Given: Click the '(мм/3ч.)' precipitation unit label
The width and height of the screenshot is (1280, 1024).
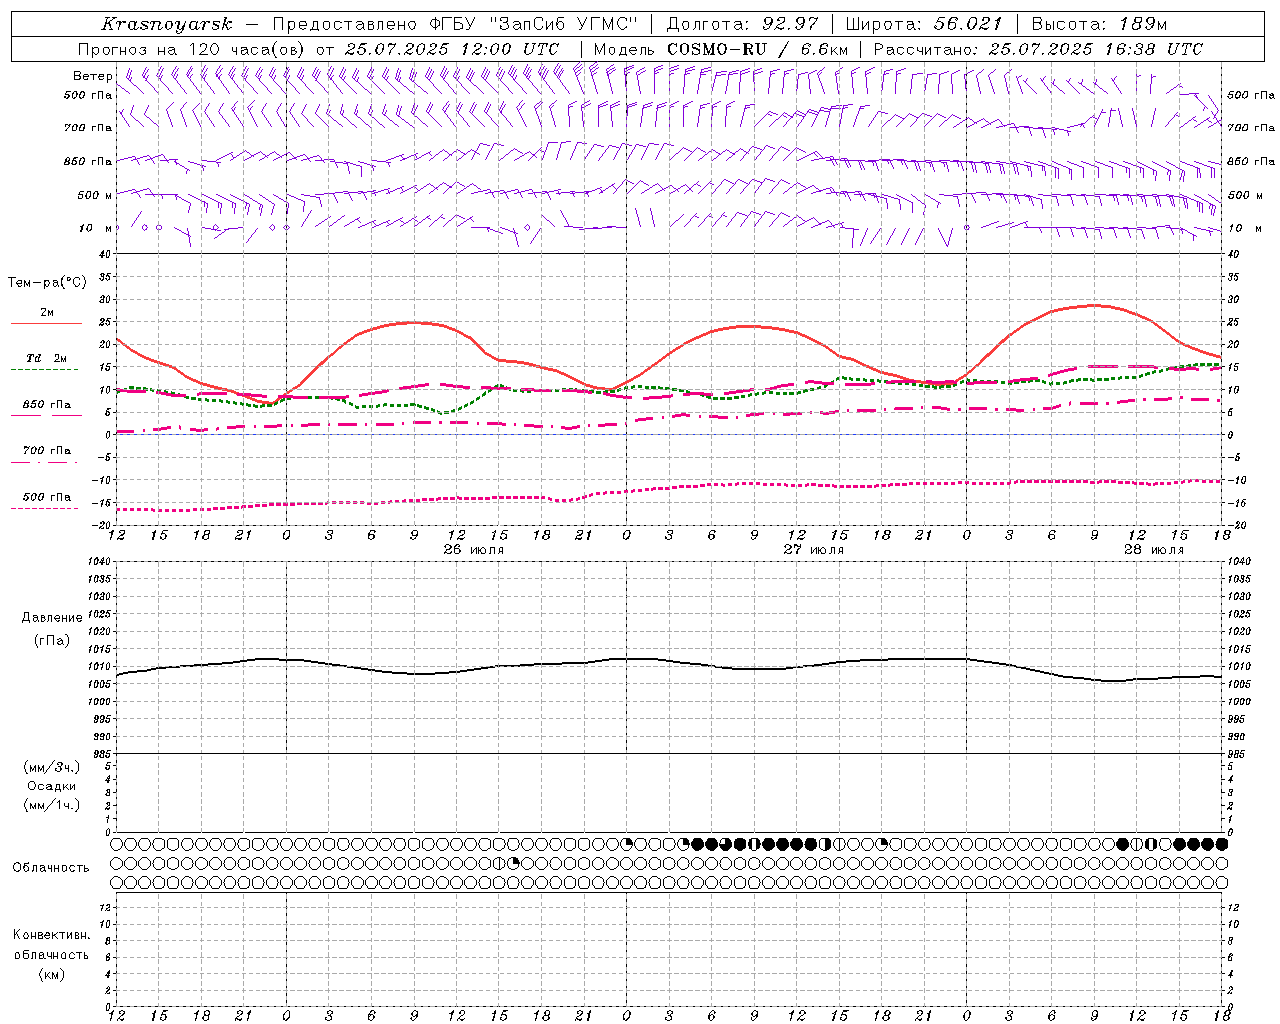Looking at the screenshot, I should pyautogui.click(x=52, y=767).
